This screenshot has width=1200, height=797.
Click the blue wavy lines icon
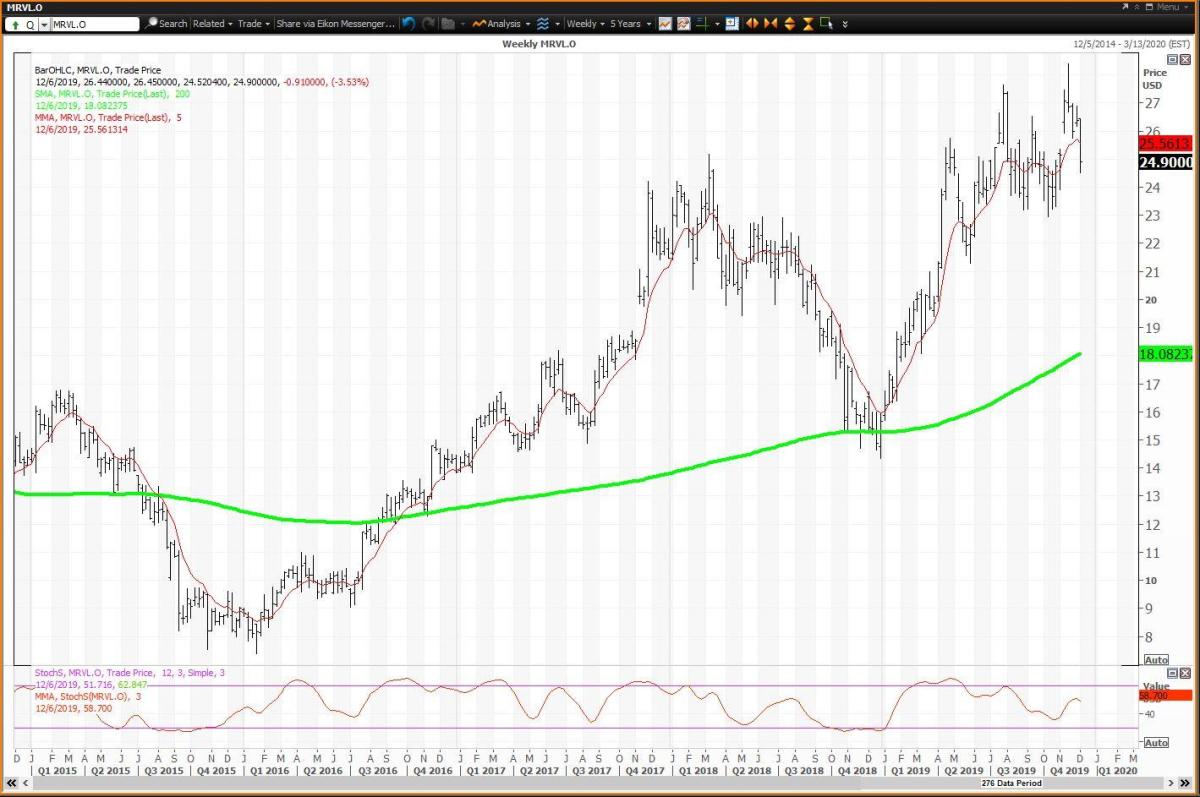point(542,23)
